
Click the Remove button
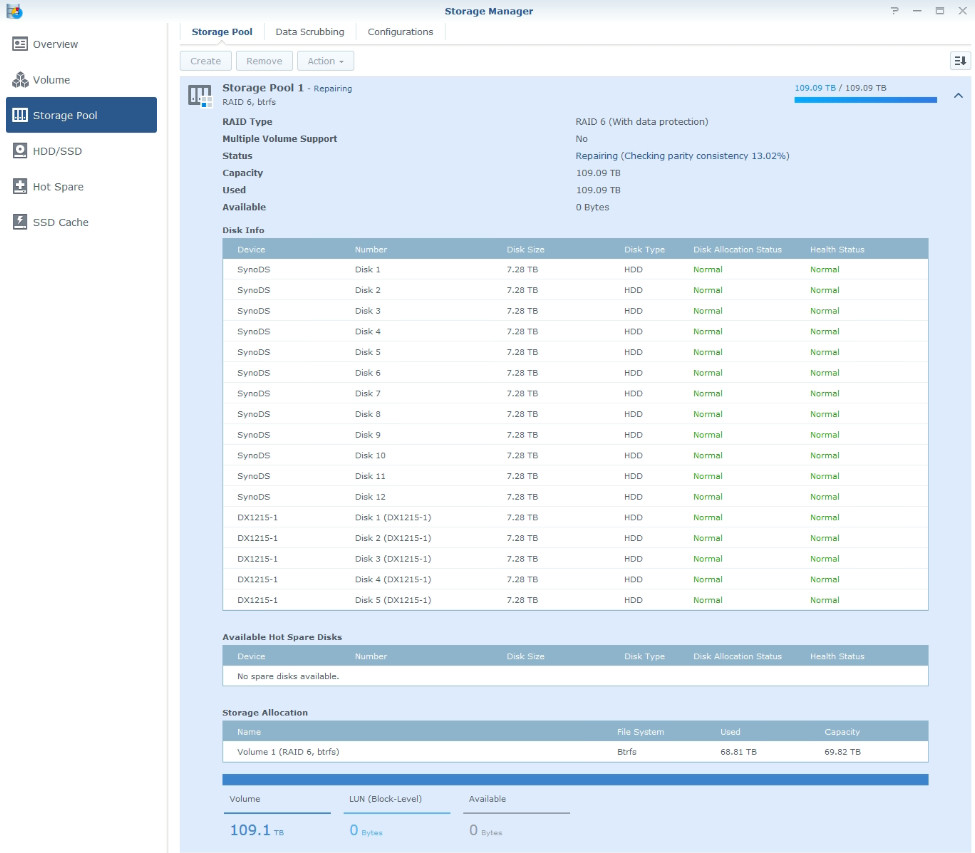(263, 60)
